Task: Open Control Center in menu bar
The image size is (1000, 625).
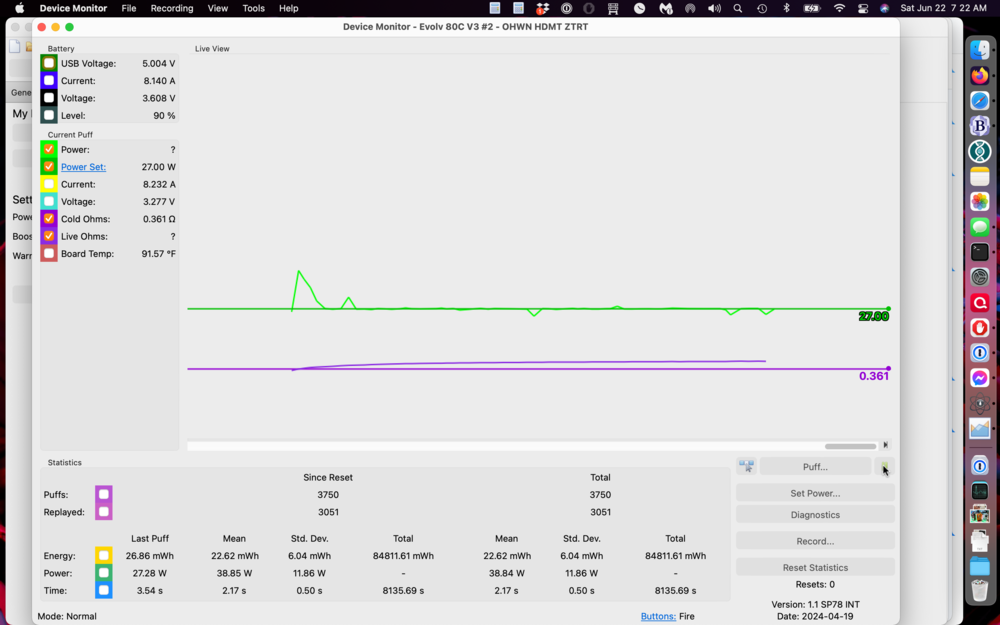Action: (863, 8)
